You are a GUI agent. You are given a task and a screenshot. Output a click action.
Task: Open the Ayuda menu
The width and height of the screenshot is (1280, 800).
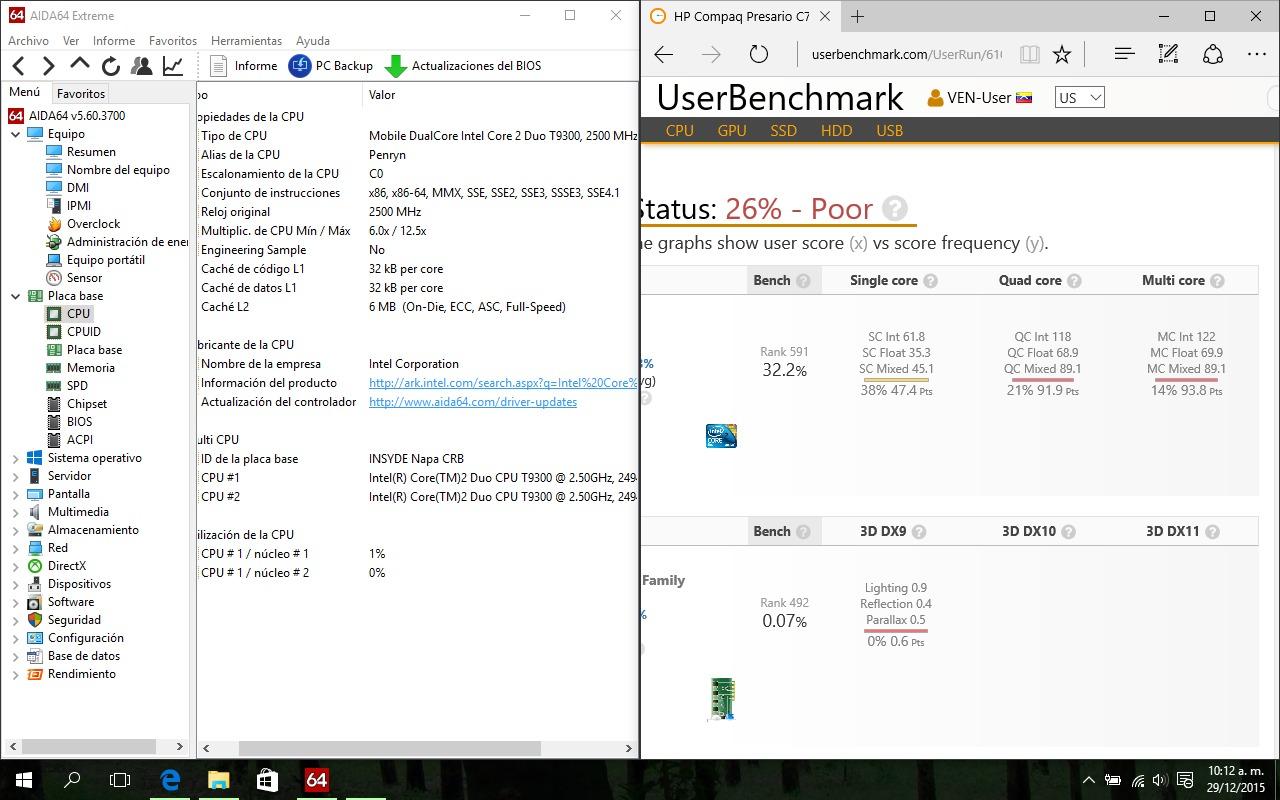click(x=313, y=41)
